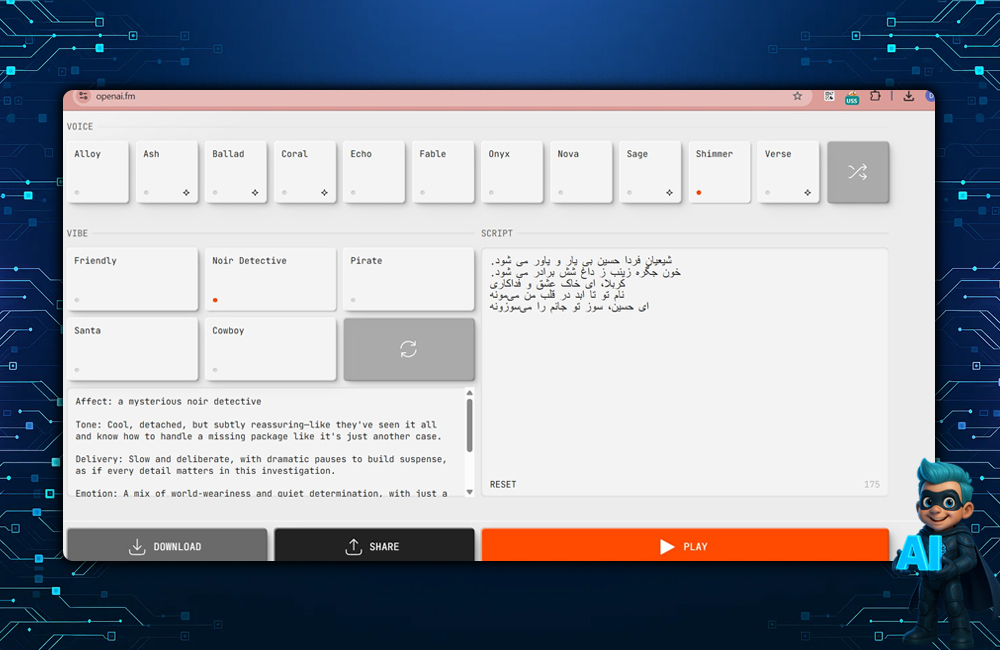The width and height of the screenshot is (1000, 650).
Task: Bookmark this page with the star icon
Action: [x=797, y=97]
